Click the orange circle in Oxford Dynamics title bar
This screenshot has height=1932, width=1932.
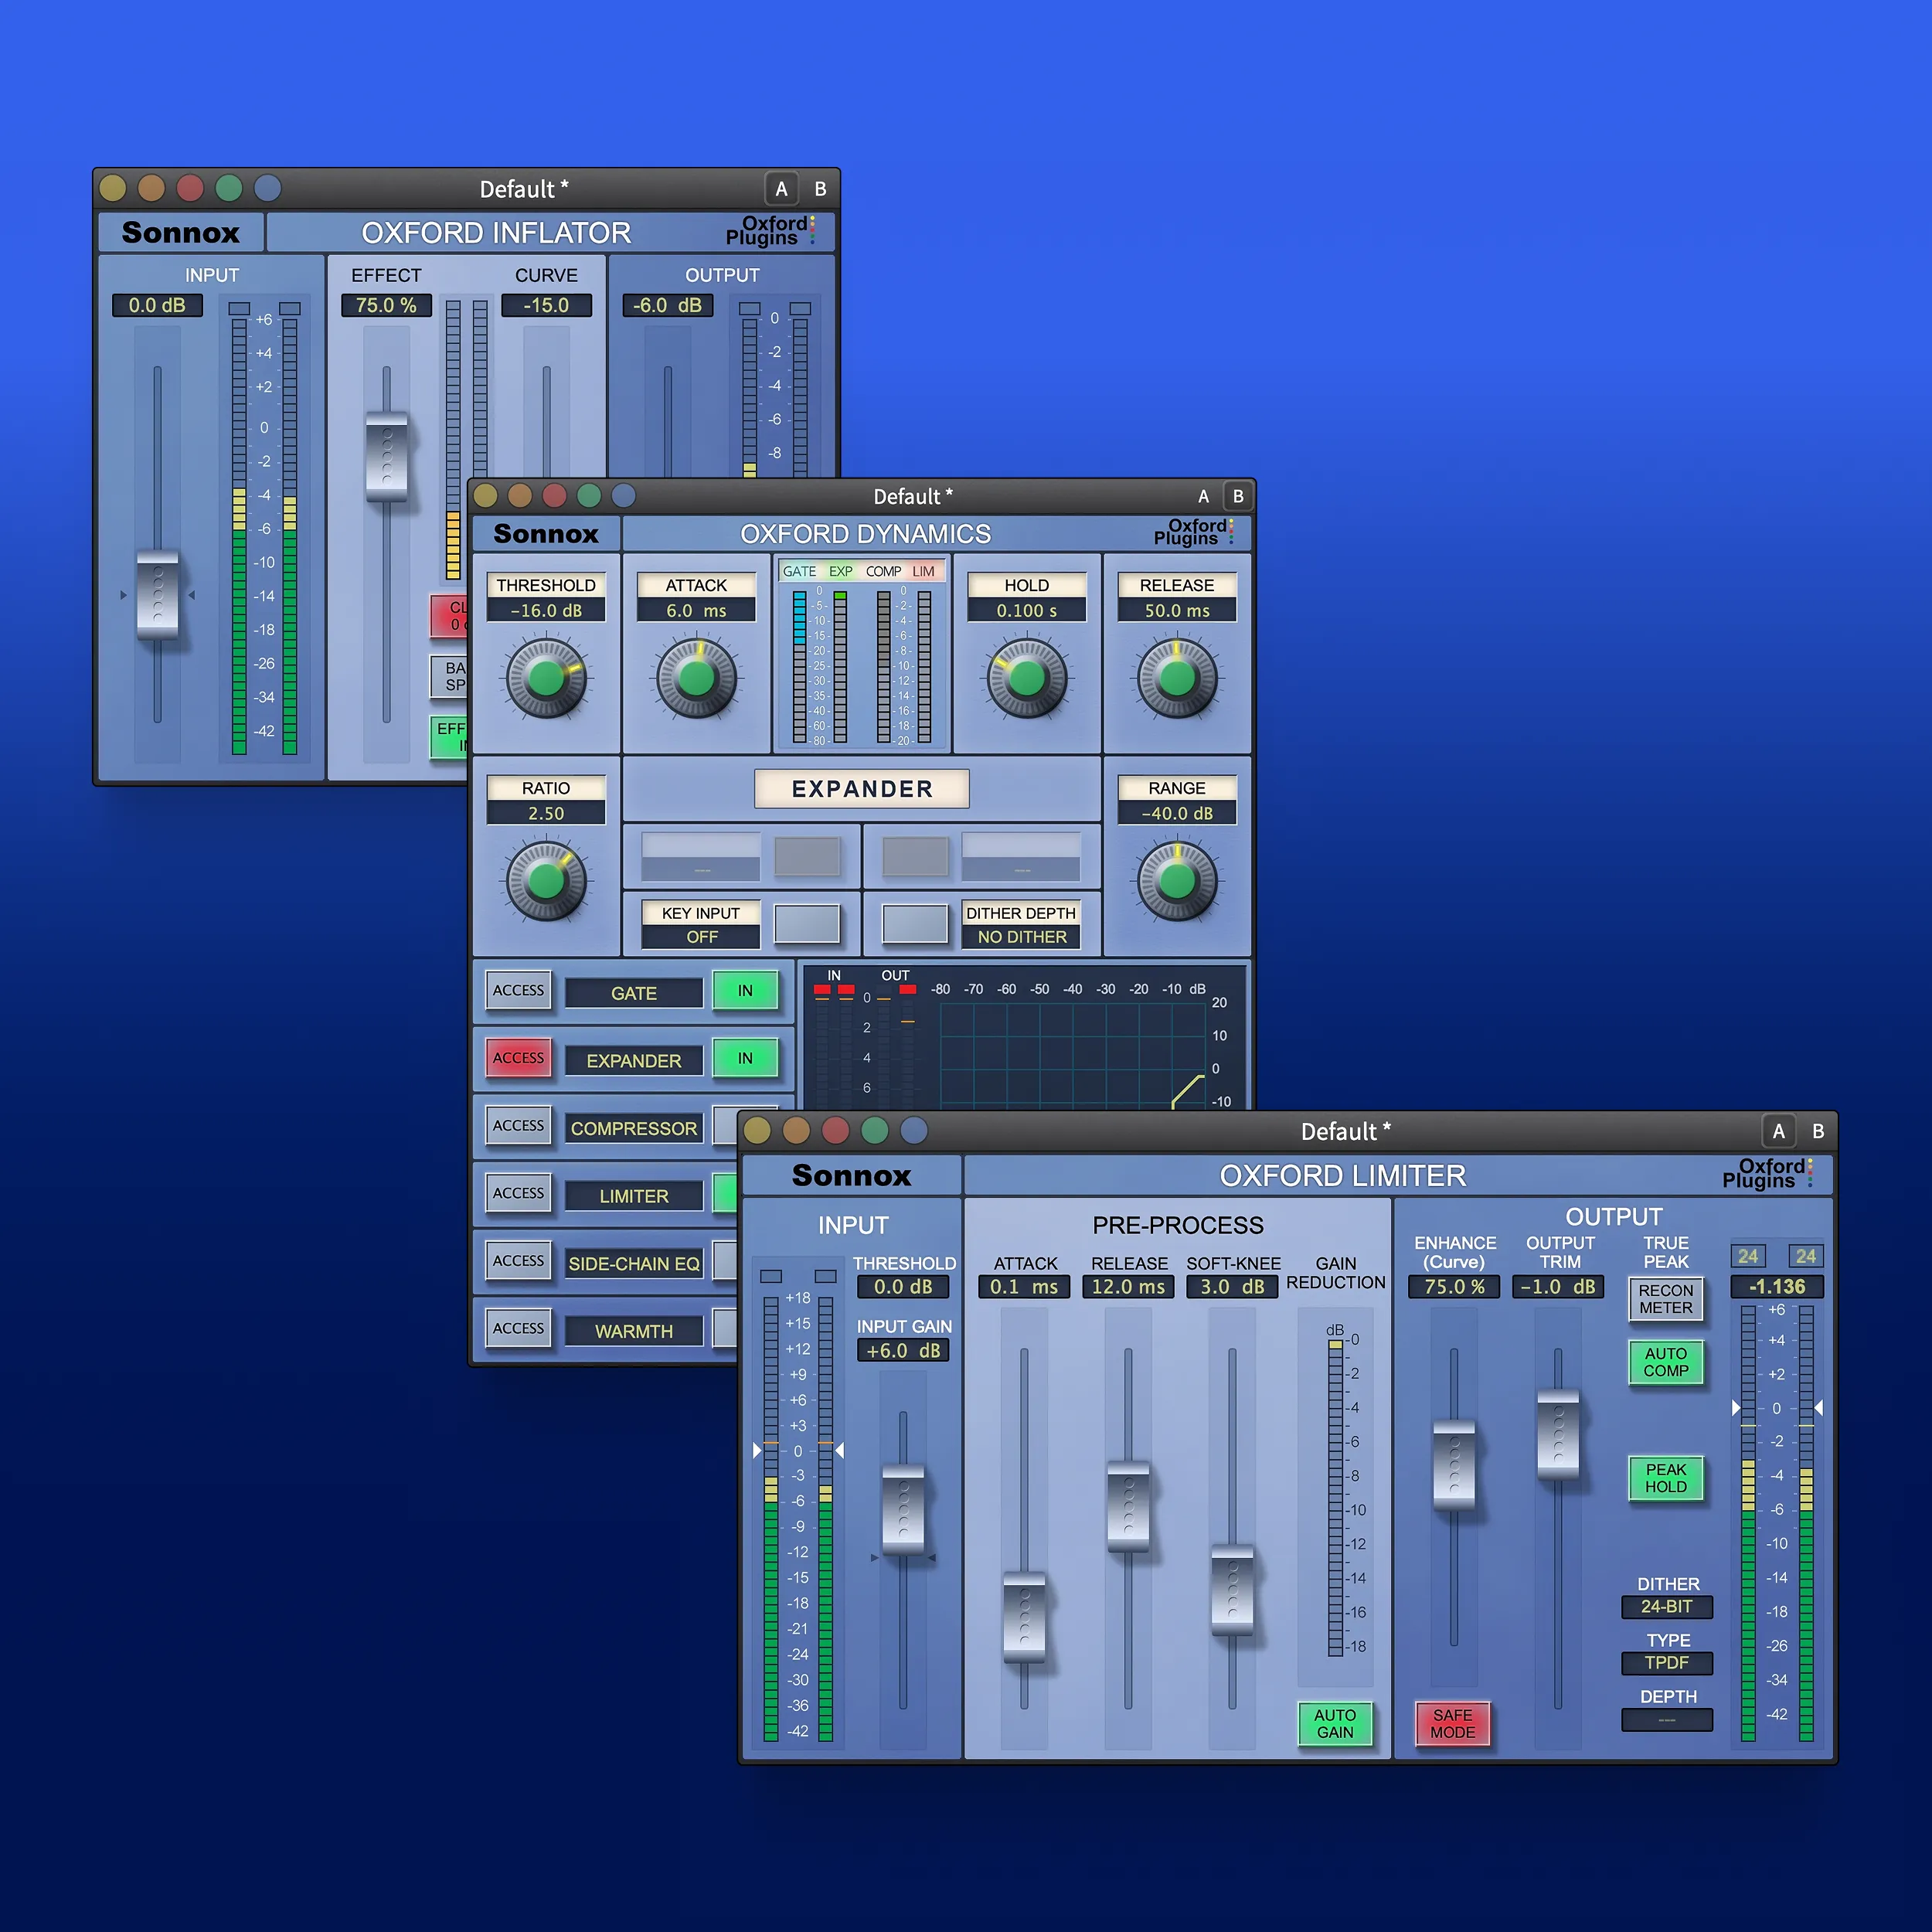click(x=520, y=495)
